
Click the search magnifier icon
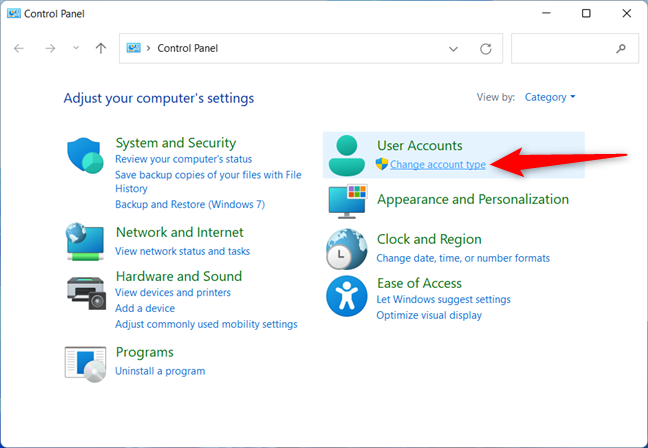(x=621, y=49)
